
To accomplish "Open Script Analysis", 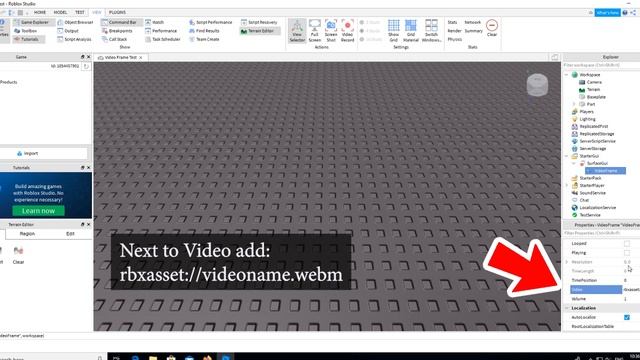I will [x=74, y=40].
